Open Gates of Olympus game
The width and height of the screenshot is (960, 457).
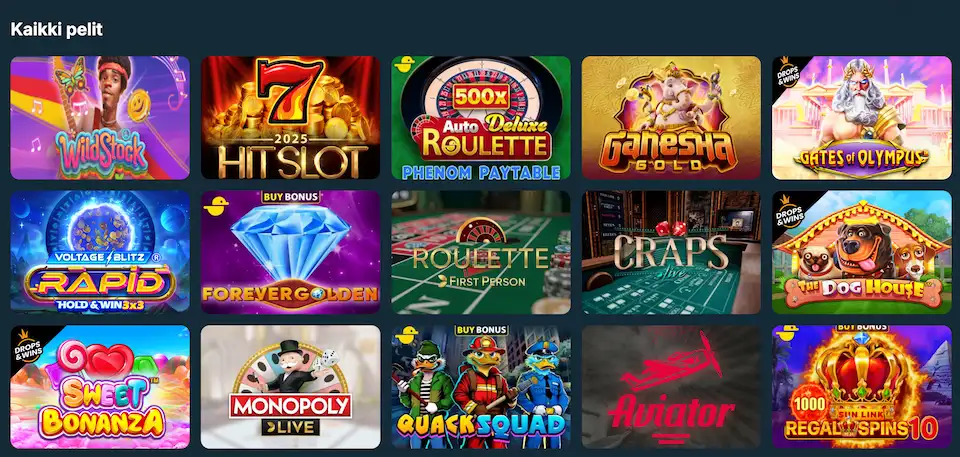pos(861,118)
